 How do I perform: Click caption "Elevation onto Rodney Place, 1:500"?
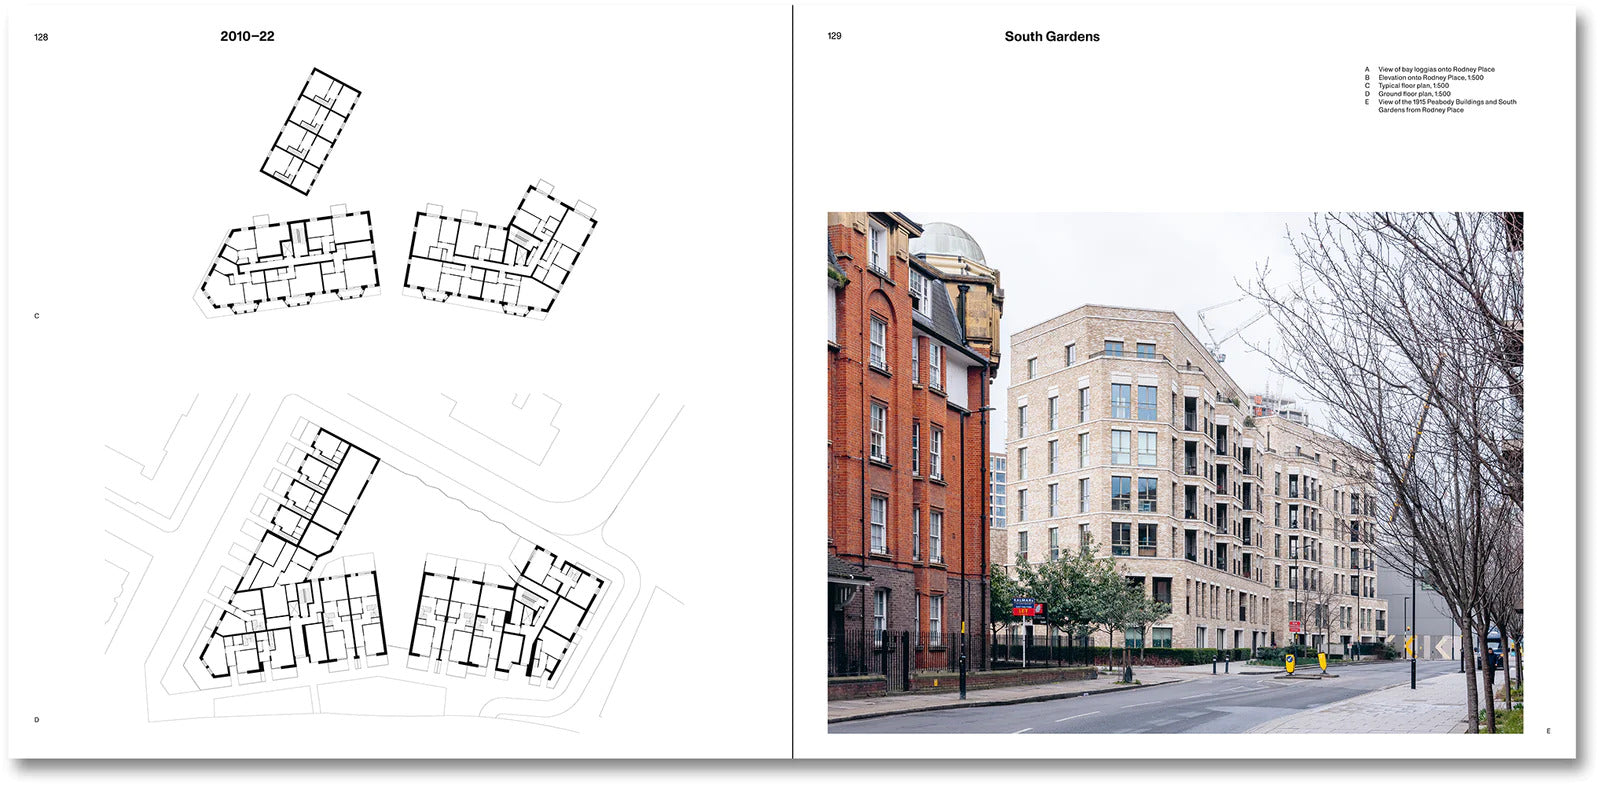(x=1431, y=78)
